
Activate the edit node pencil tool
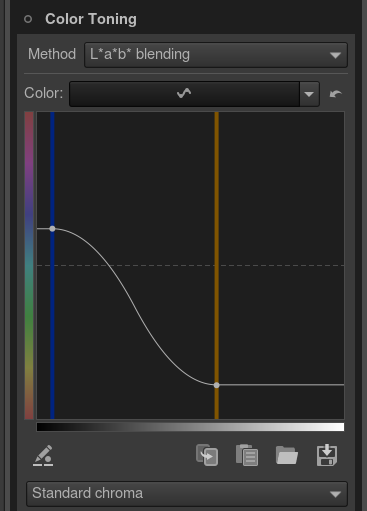point(43,455)
